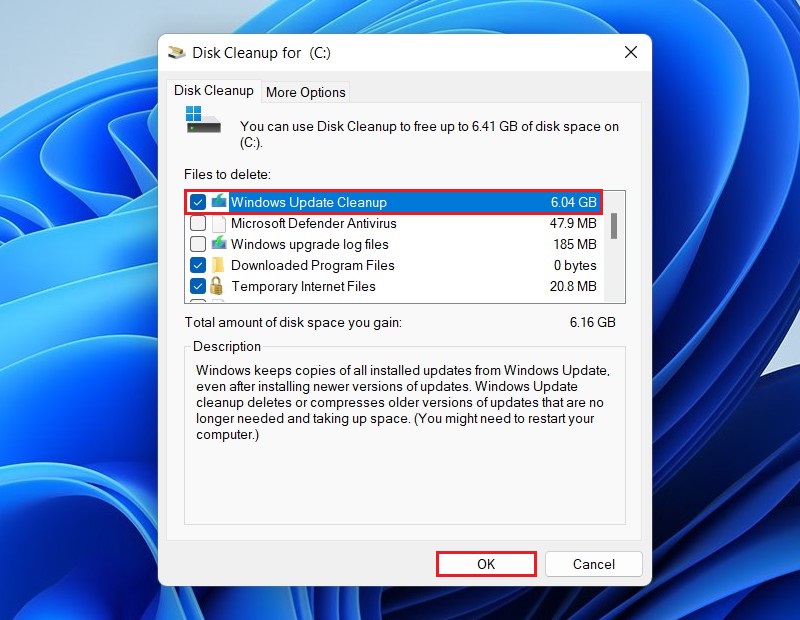
Task: Click the file list scrollbar thumb
Action: pos(614,226)
